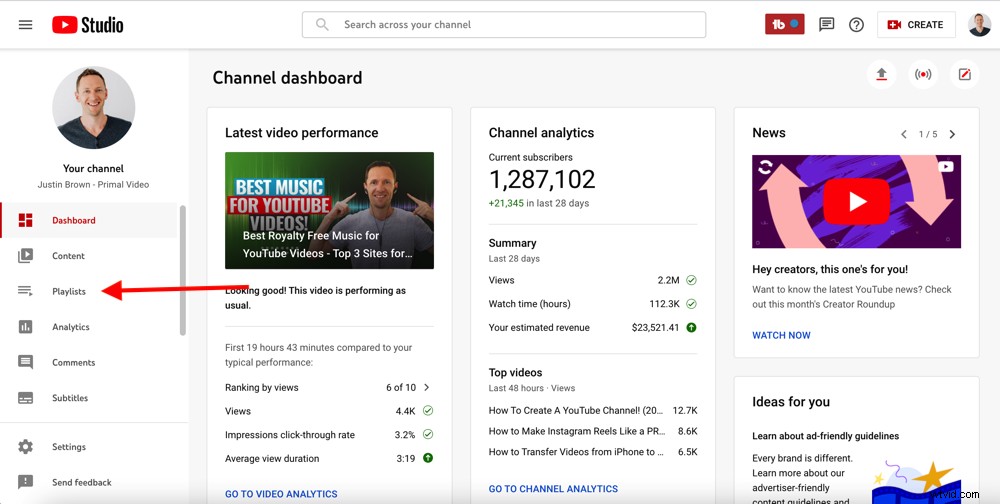
Task: Open the Best Music for YouTube video thumbnail
Action: click(x=329, y=211)
